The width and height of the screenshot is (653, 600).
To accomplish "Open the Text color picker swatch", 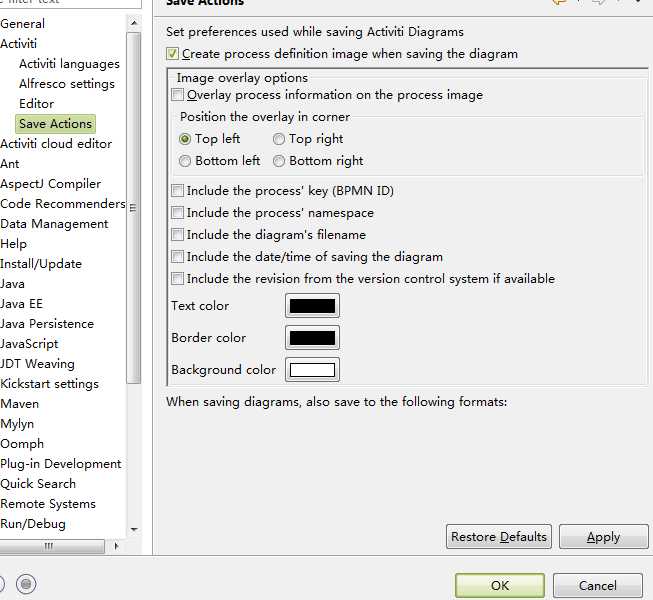I will tap(312, 306).
